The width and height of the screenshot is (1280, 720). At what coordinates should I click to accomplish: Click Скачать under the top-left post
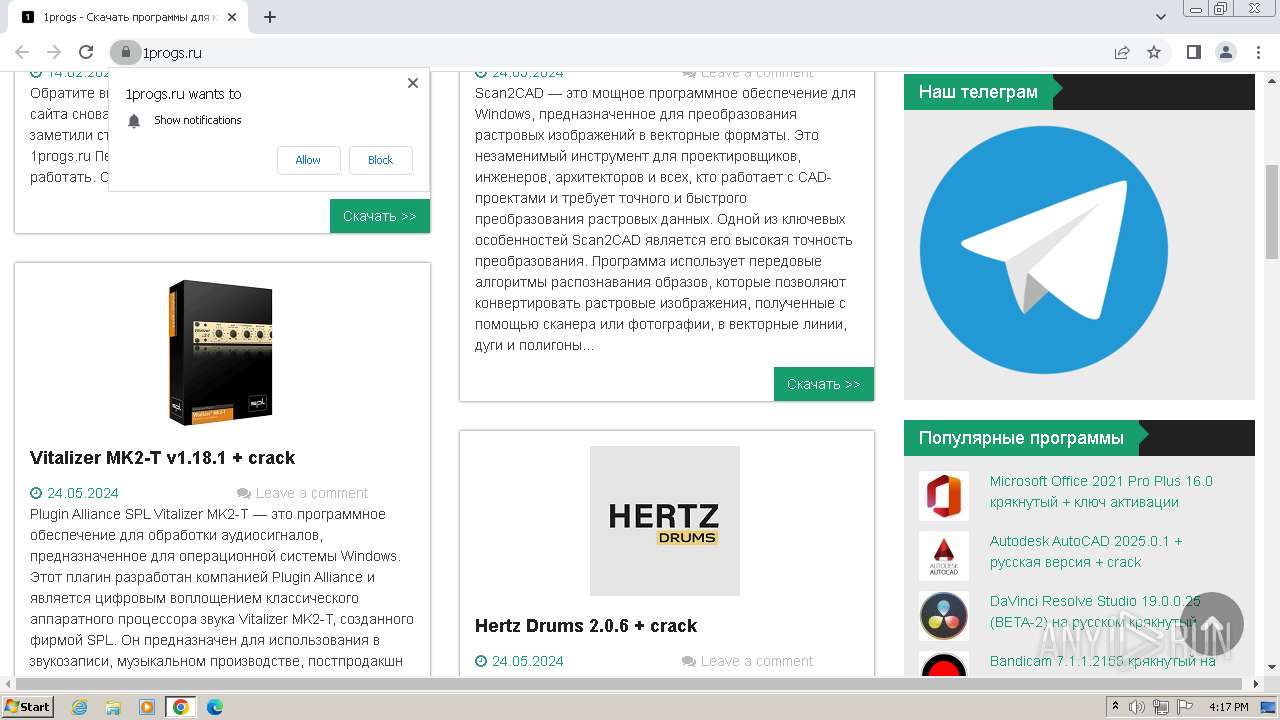click(380, 216)
